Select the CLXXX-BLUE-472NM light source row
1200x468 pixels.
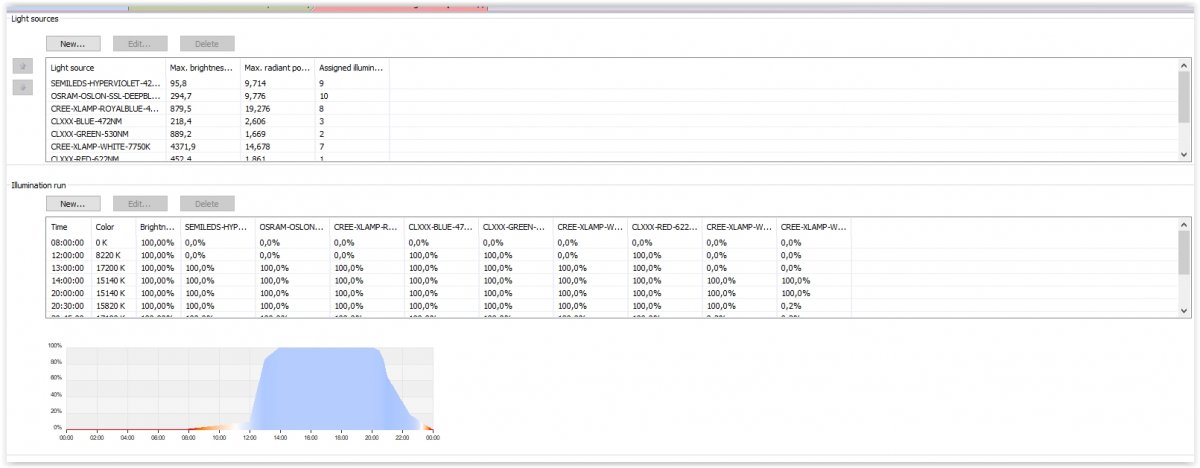612,120
